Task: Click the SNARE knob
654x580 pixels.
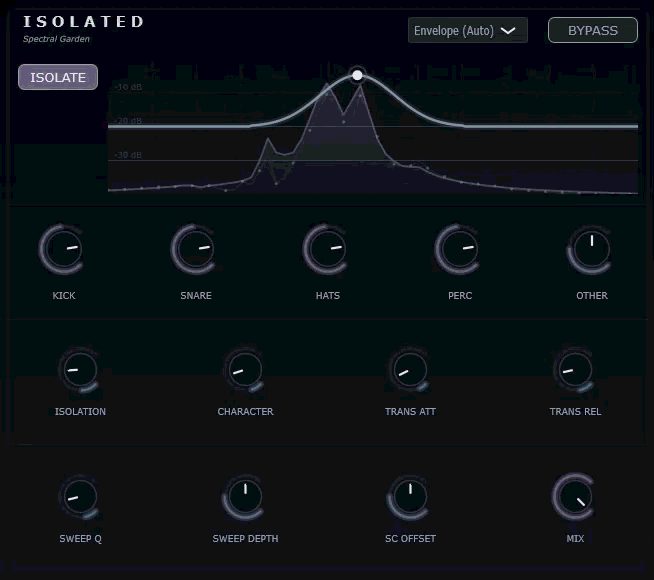Action: pos(194,249)
